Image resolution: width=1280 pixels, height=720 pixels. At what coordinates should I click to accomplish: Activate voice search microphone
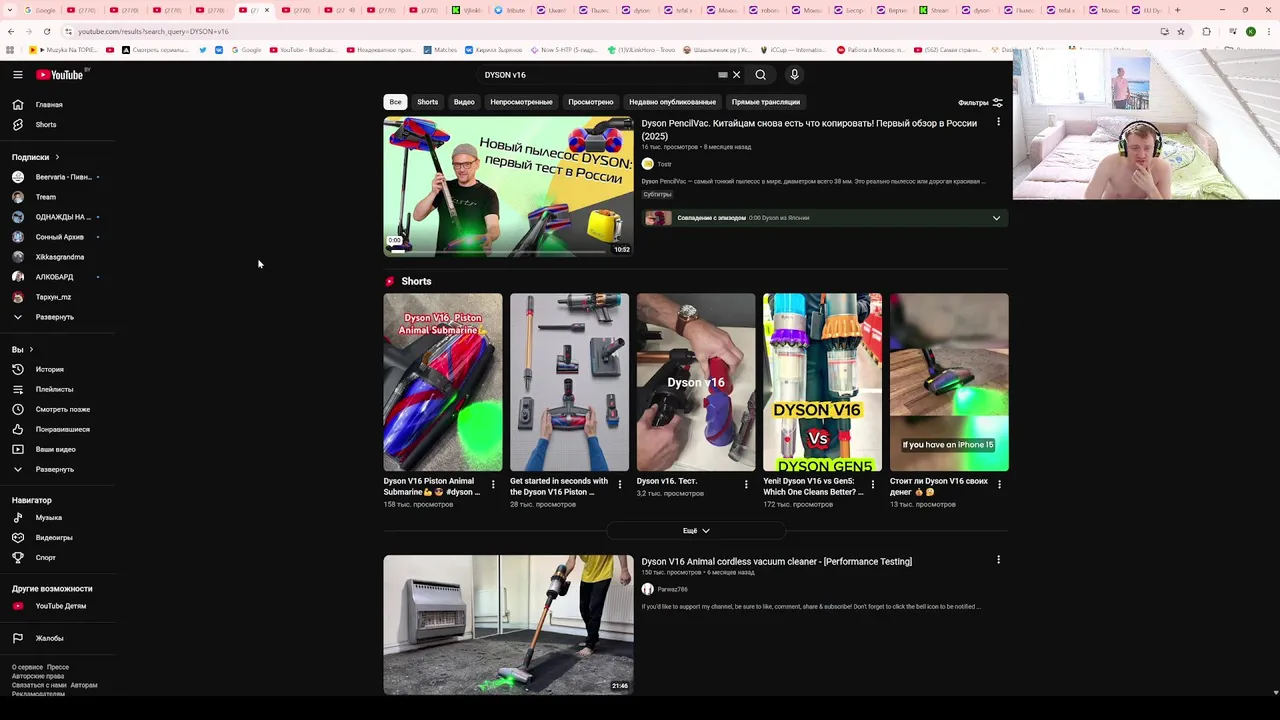pos(794,75)
